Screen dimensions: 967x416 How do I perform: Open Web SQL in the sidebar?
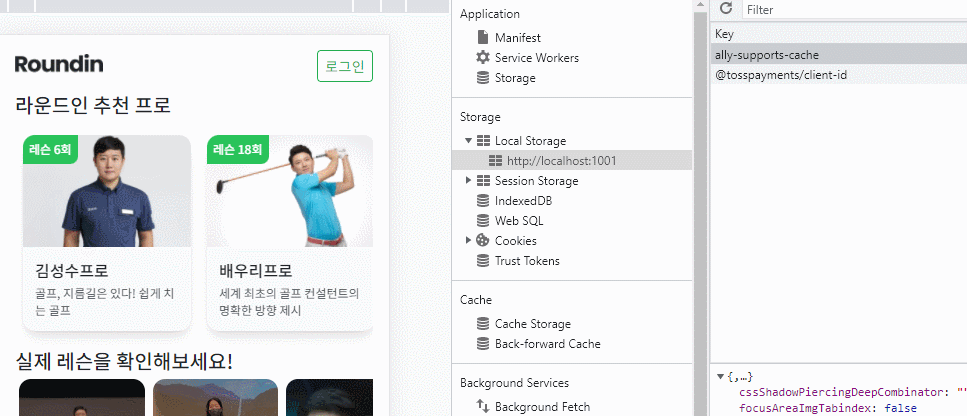click(519, 221)
